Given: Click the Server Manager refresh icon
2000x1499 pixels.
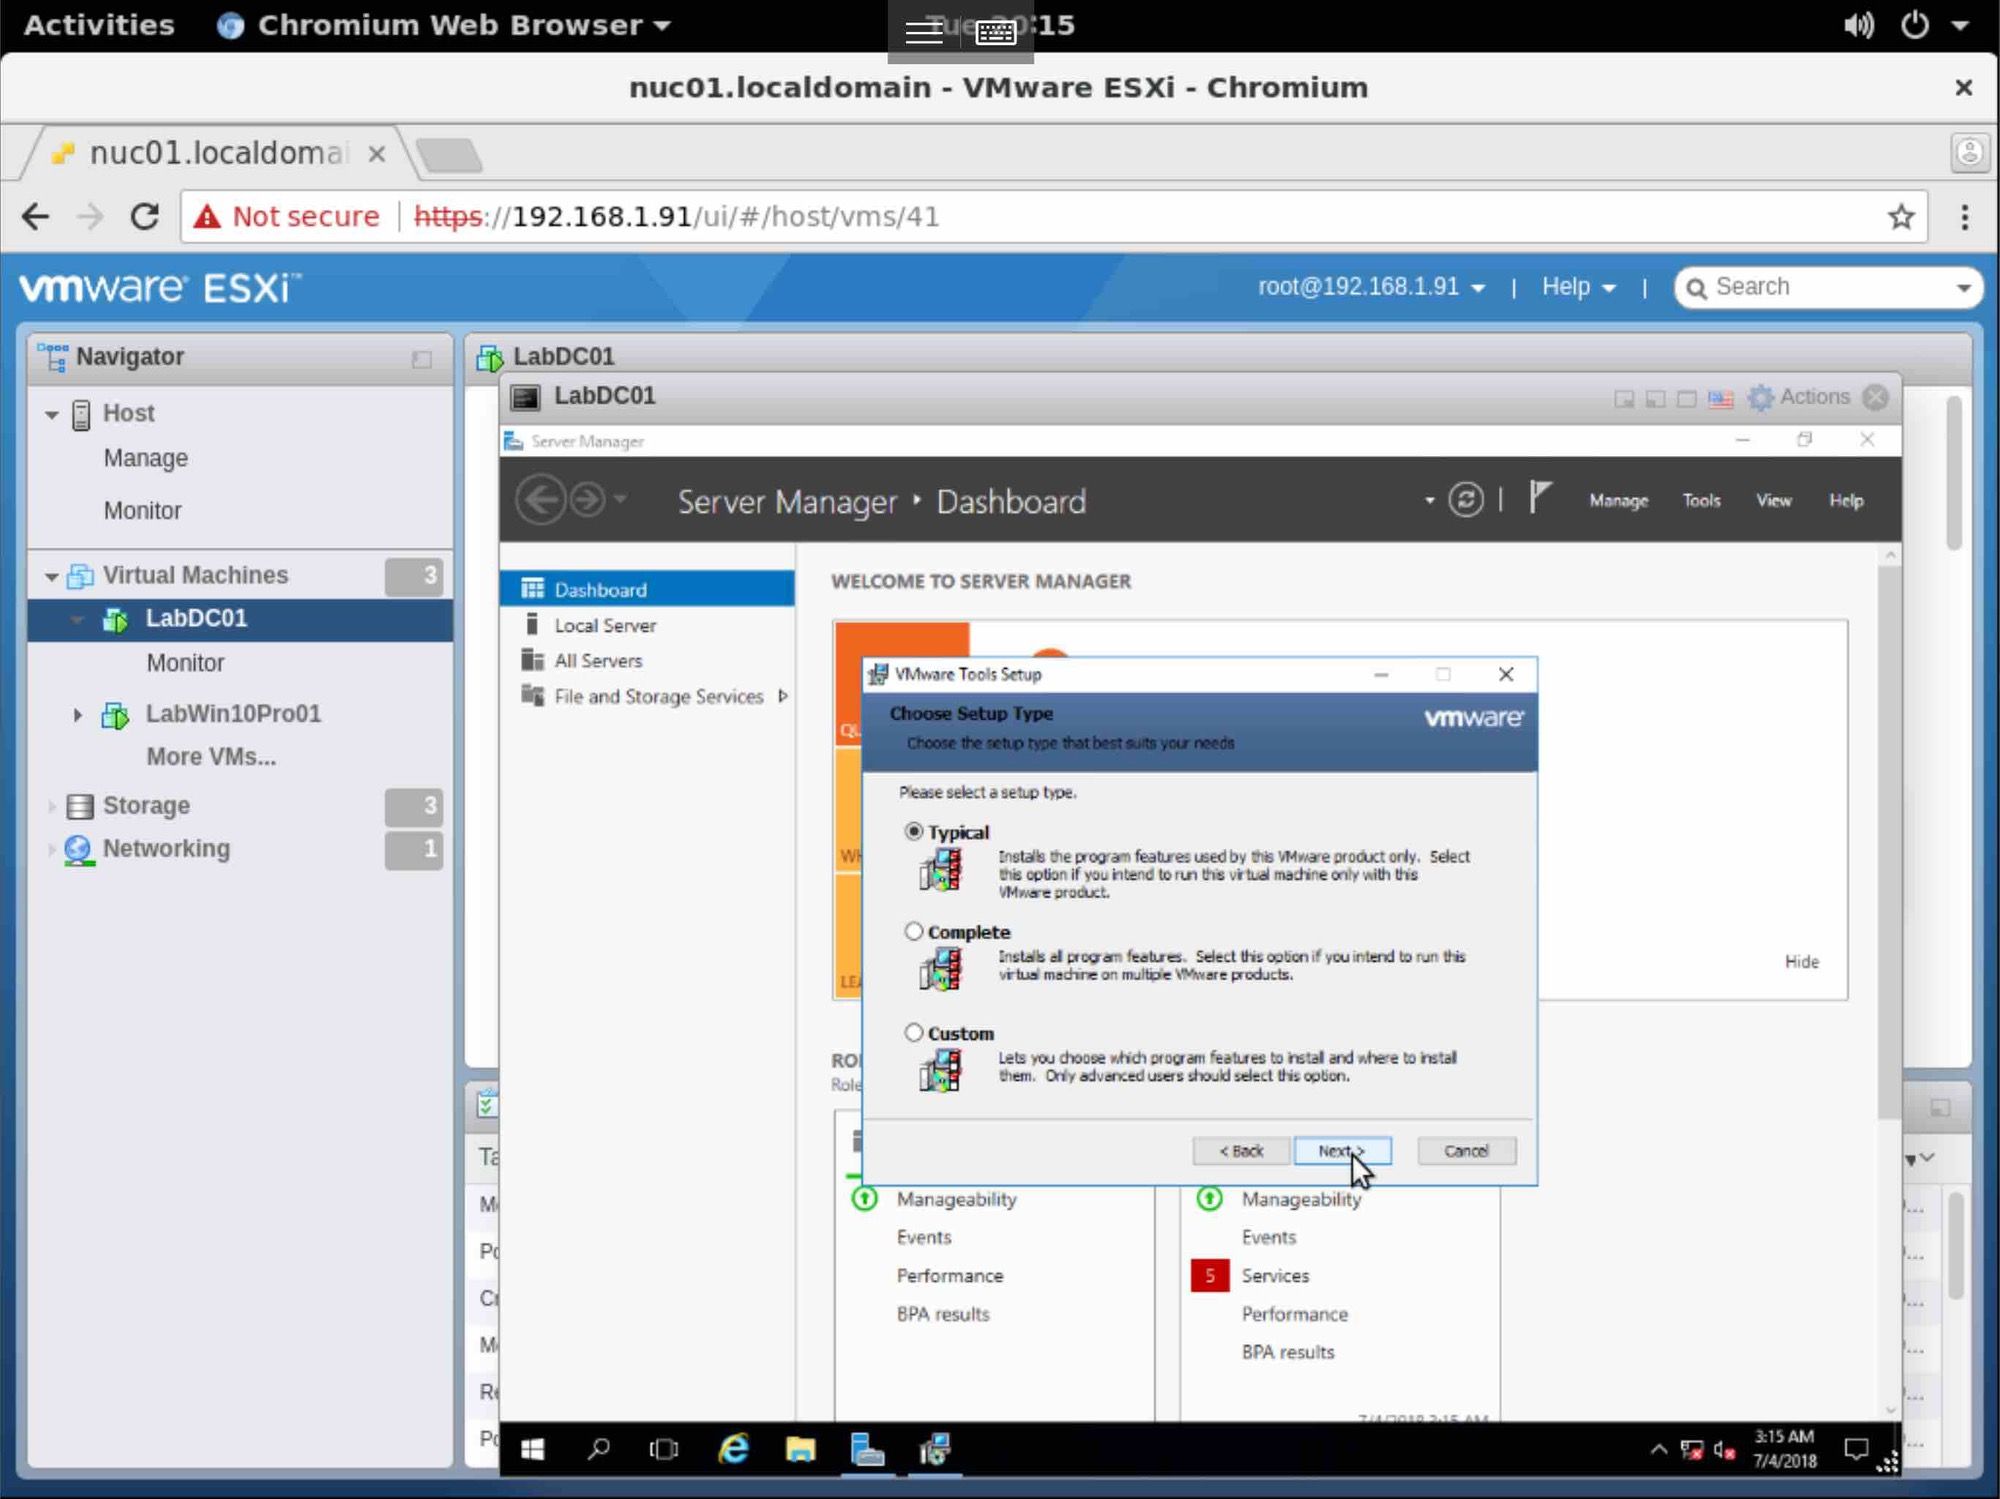Looking at the screenshot, I should tap(1466, 500).
